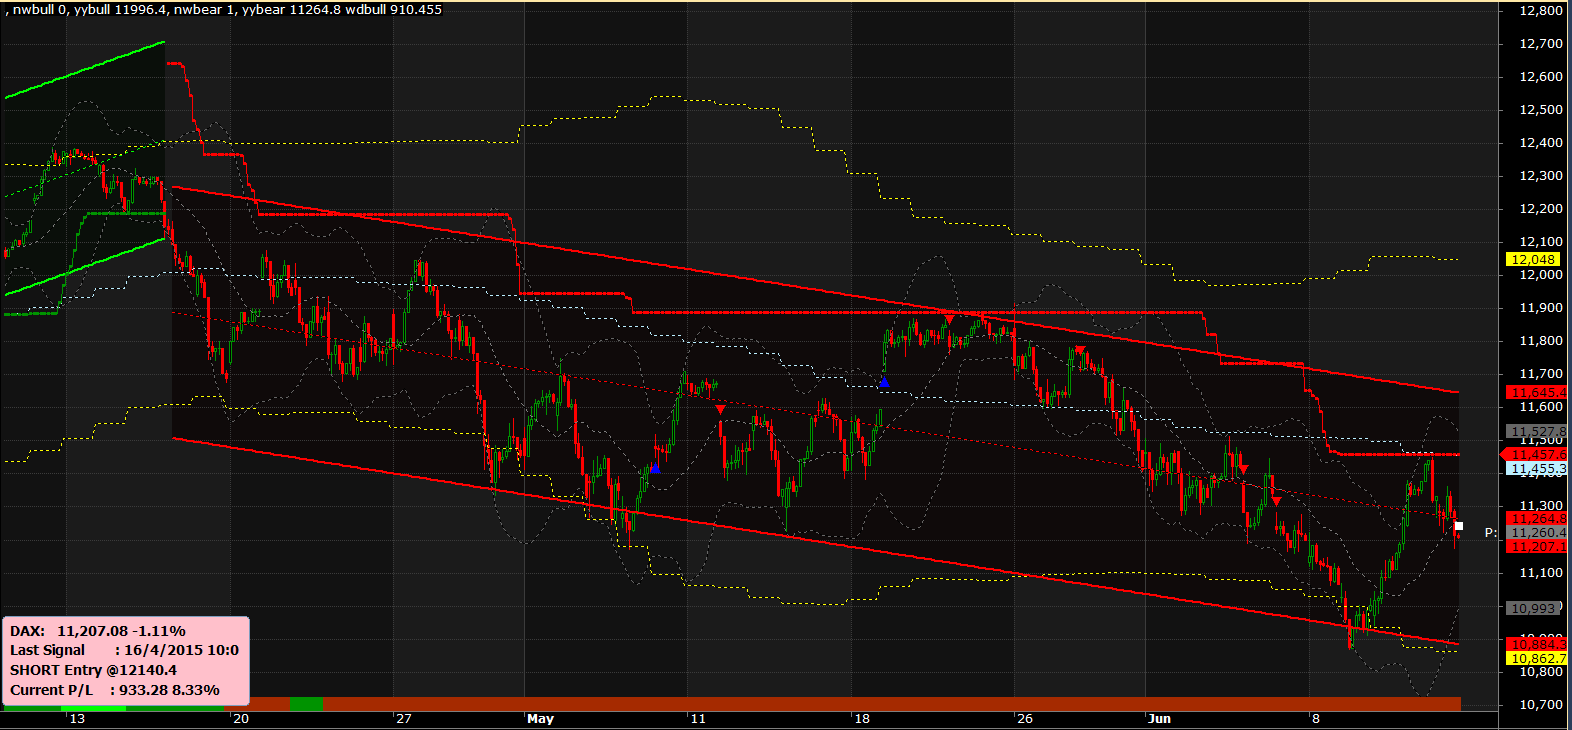
Task: Click the 26 date label on the time axis
Action: point(1024,719)
